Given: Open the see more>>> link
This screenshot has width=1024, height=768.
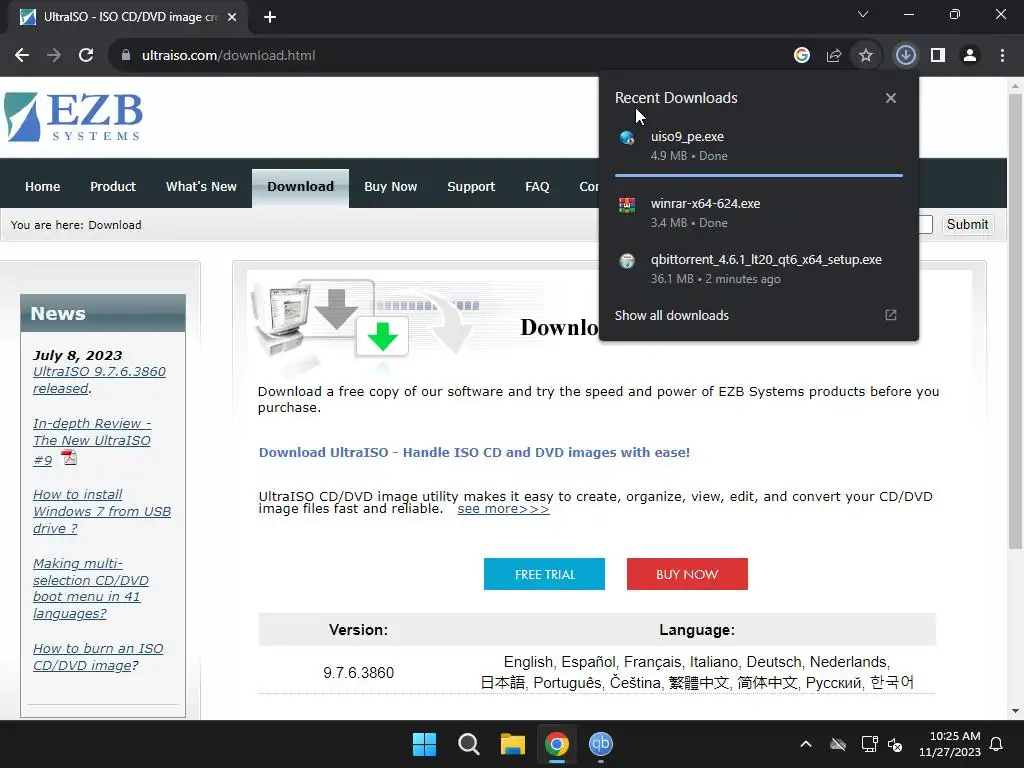Looking at the screenshot, I should 503,509.
